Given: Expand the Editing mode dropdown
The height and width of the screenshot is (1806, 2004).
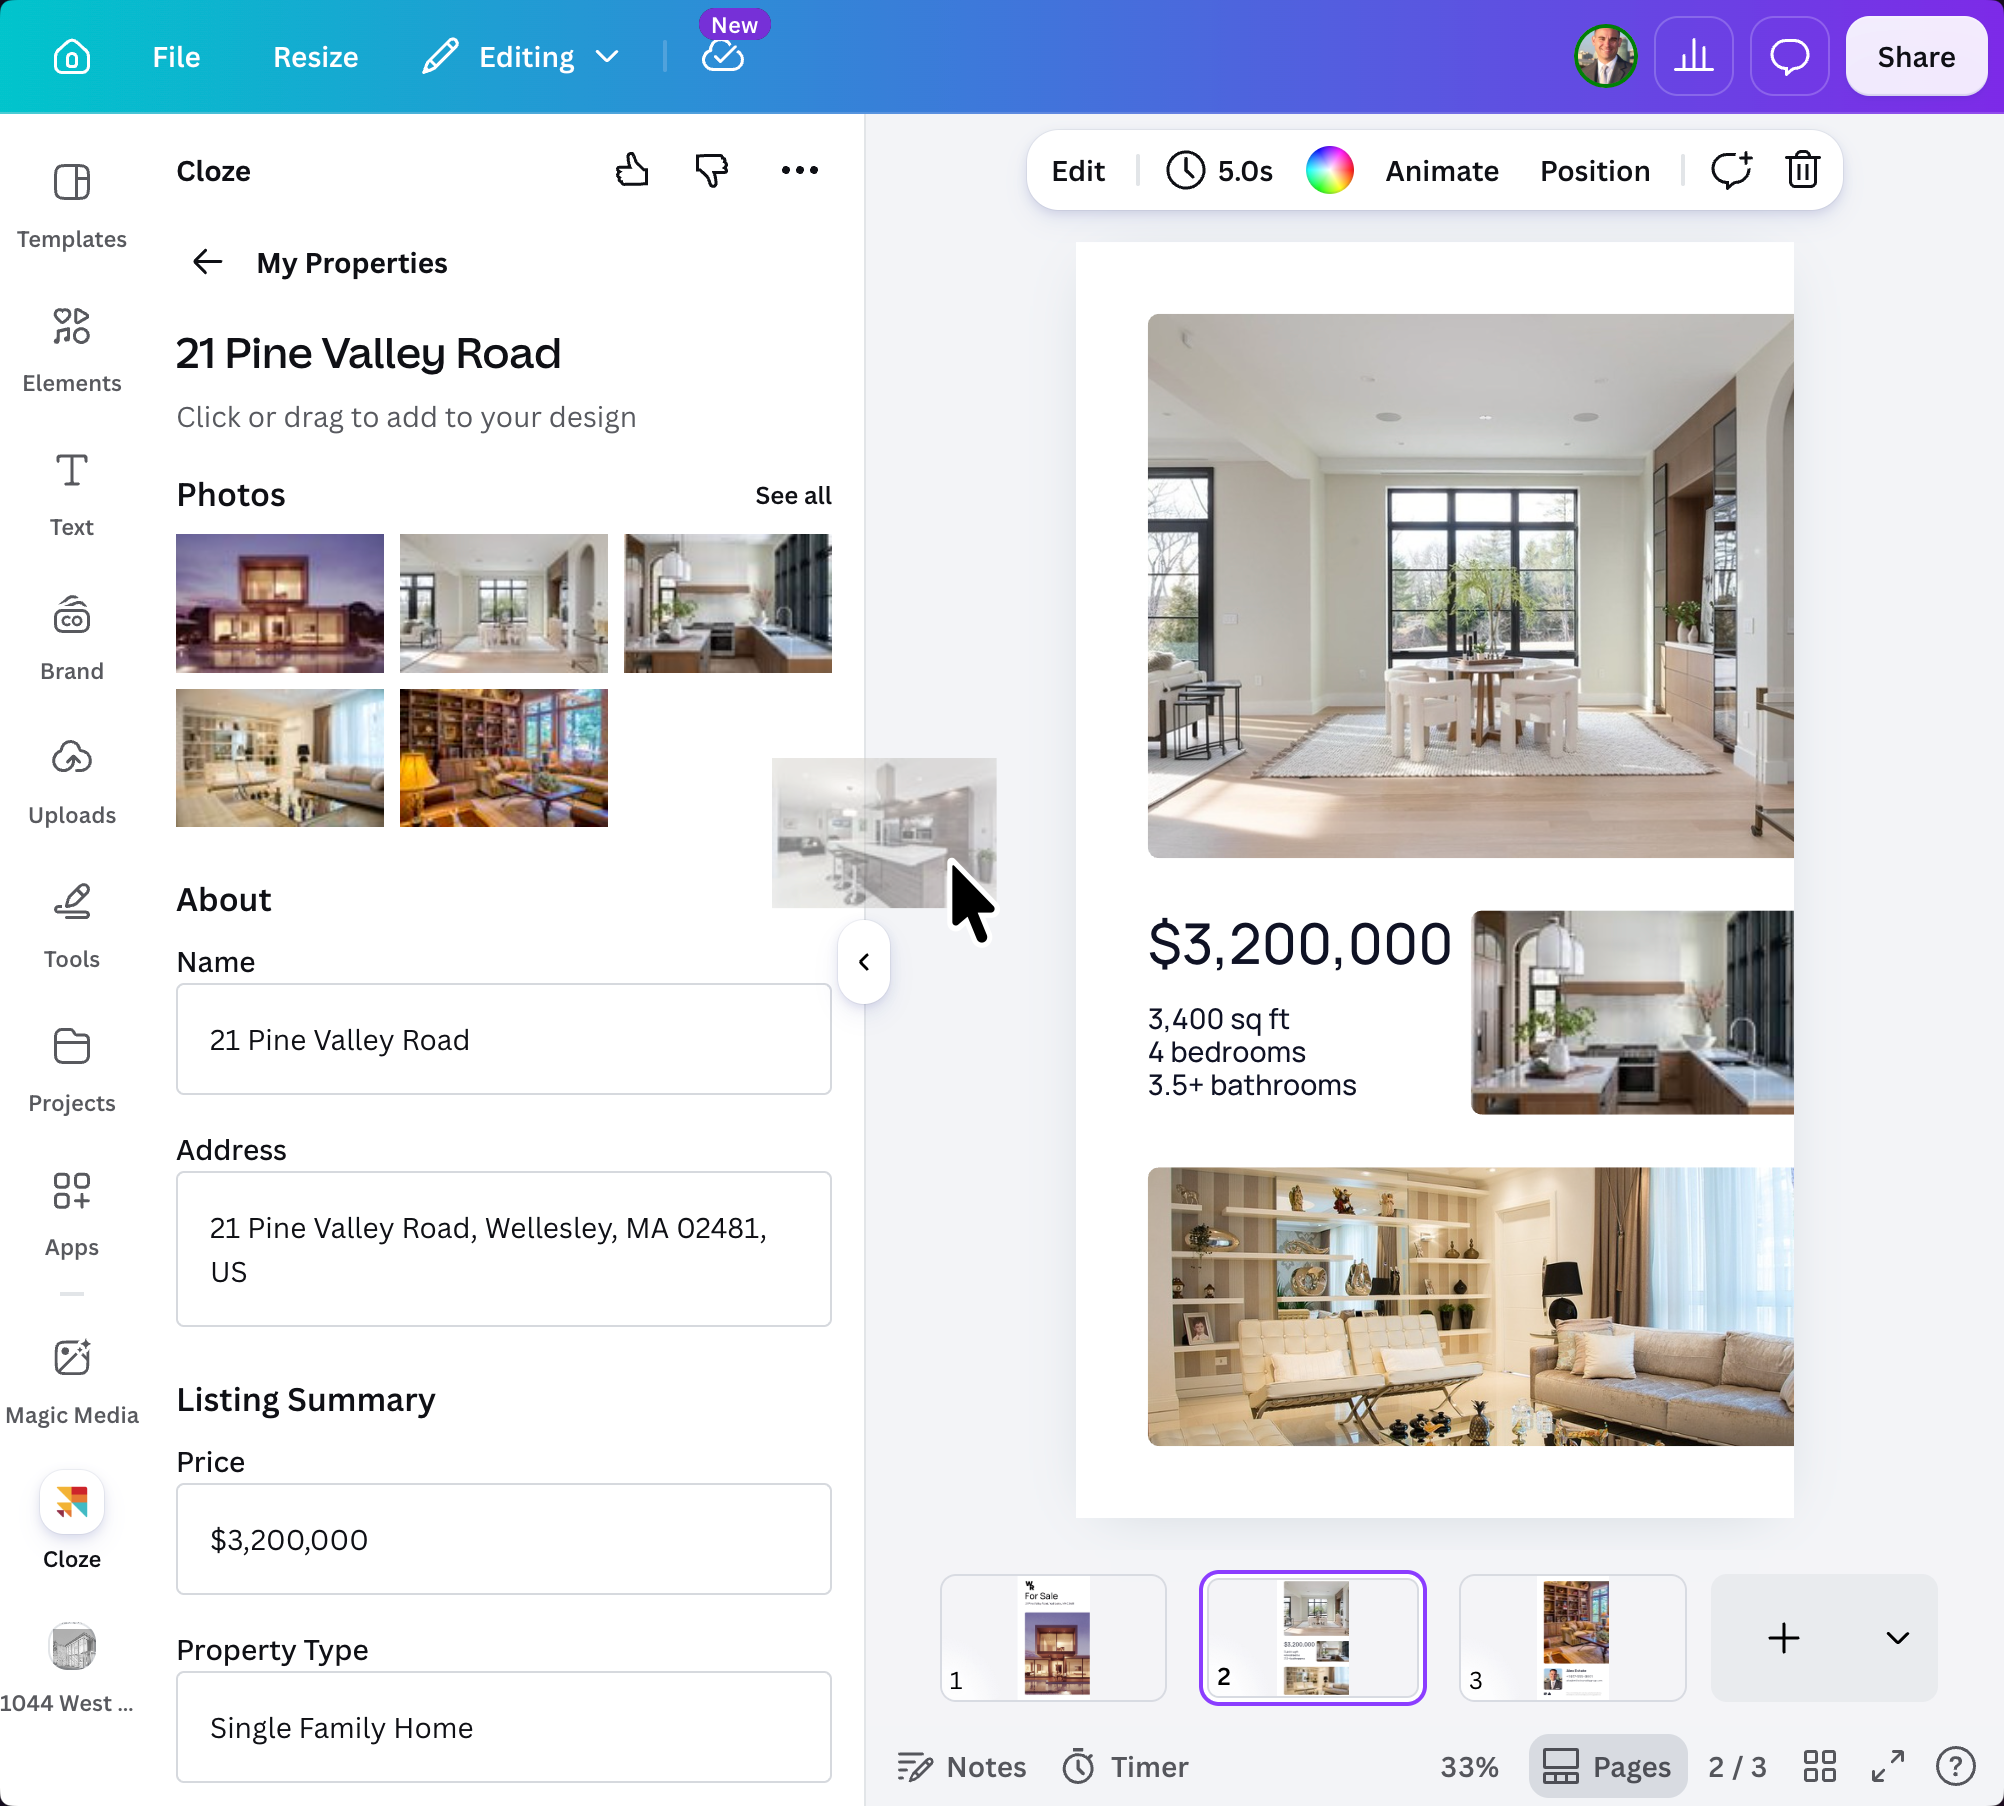Looking at the screenshot, I should pos(521,57).
